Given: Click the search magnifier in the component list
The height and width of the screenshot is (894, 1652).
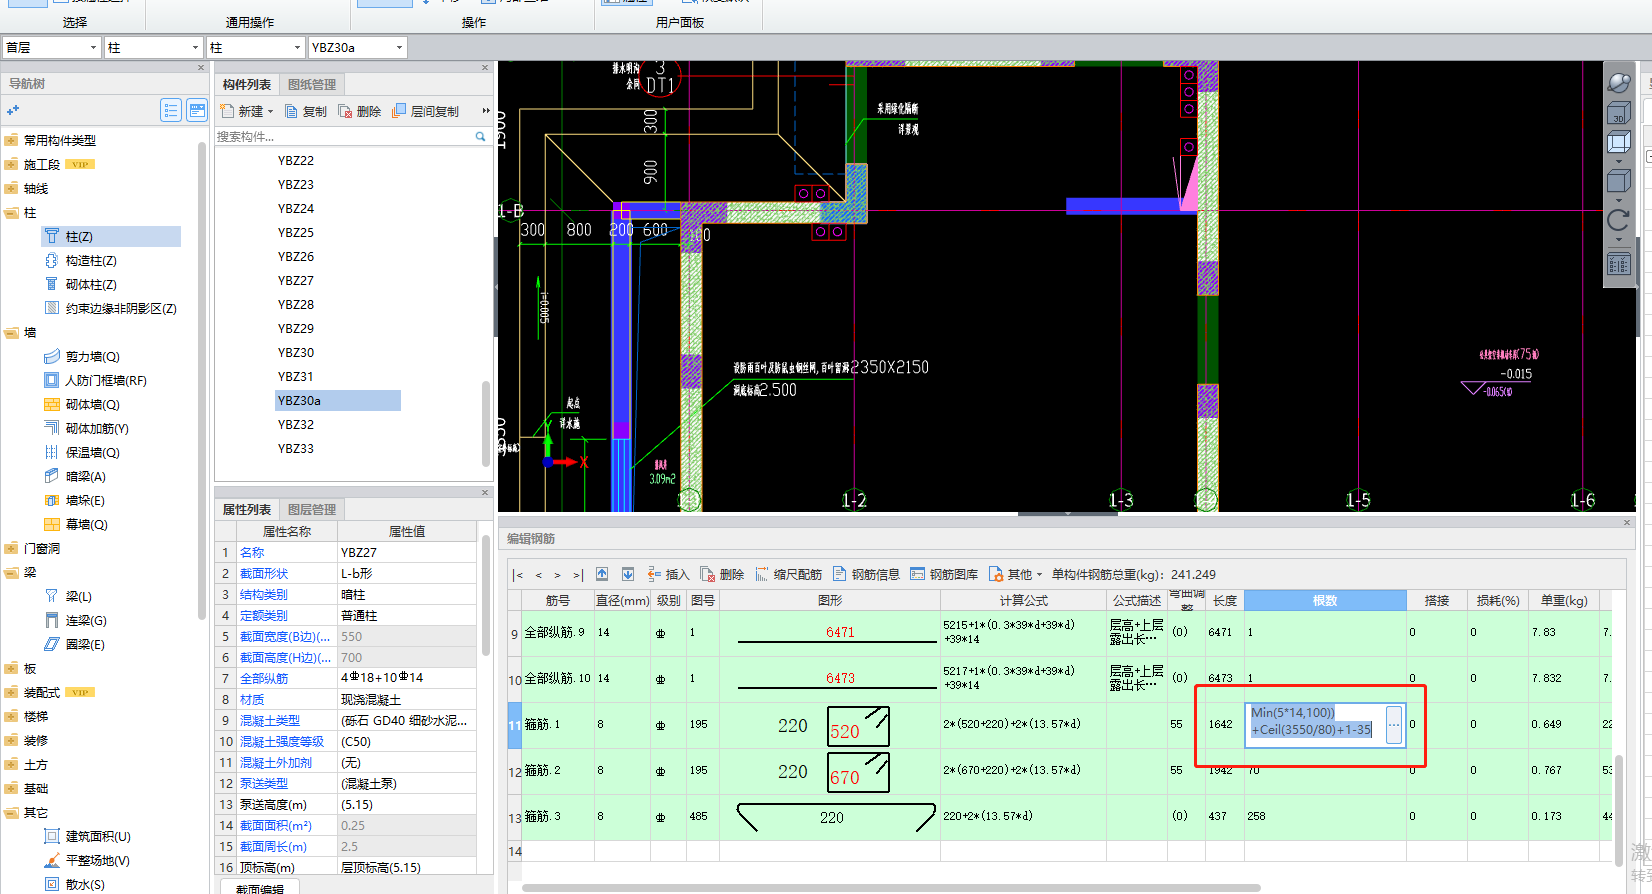Looking at the screenshot, I should tap(481, 136).
